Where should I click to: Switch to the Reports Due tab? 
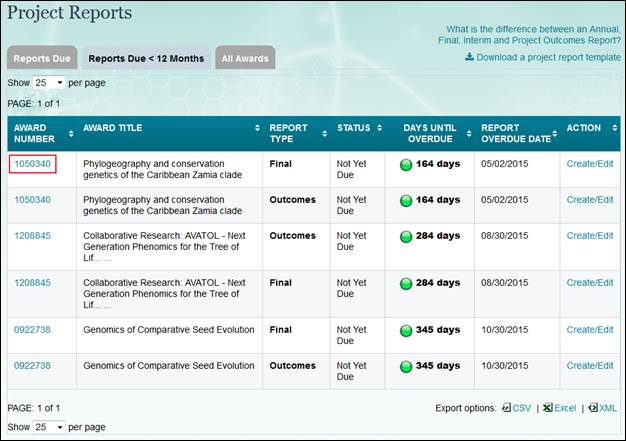point(41,58)
